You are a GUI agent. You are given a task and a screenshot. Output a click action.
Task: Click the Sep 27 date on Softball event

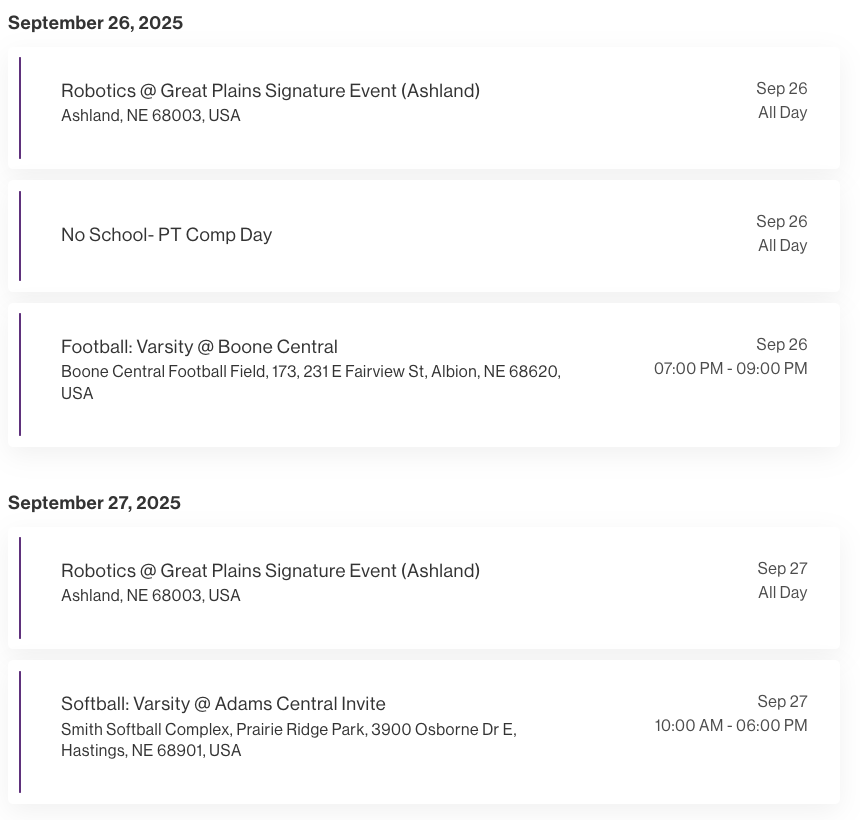click(x=782, y=702)
